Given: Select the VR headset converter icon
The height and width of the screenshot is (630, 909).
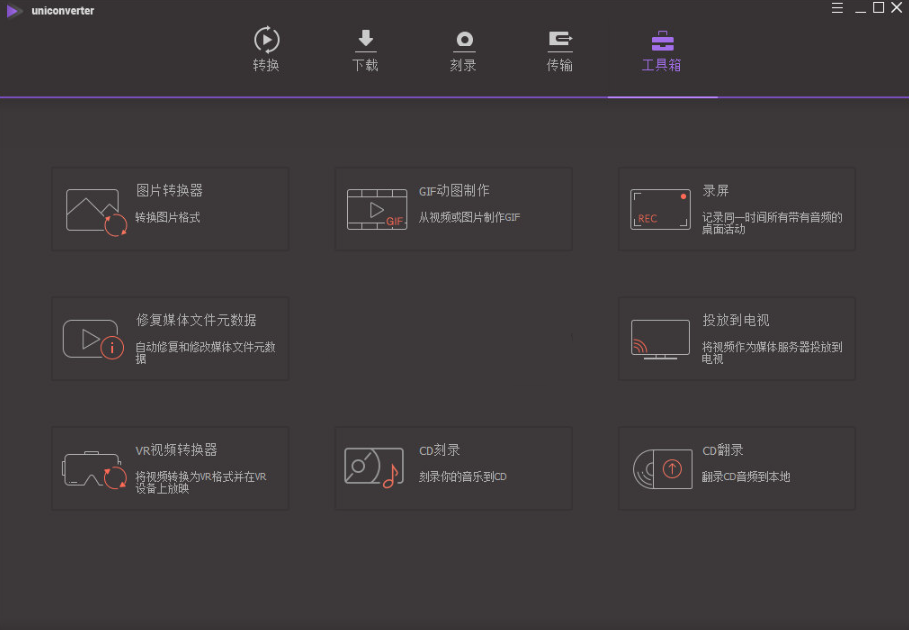Looking at the screenshot, I should pyautogui.click(x=94, y=467).
